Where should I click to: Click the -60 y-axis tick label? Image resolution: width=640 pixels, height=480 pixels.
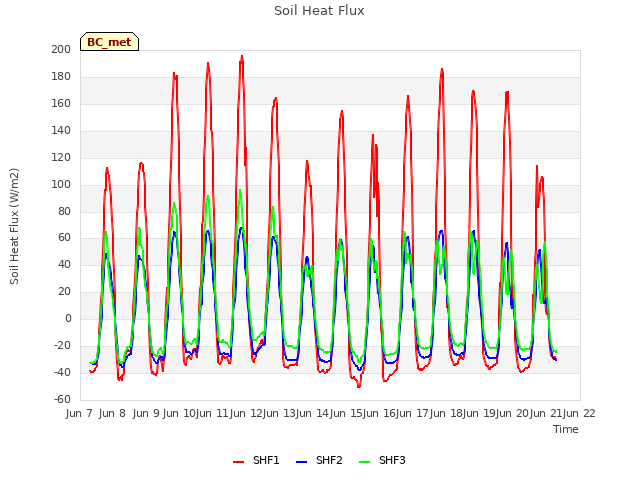point(62,399)
